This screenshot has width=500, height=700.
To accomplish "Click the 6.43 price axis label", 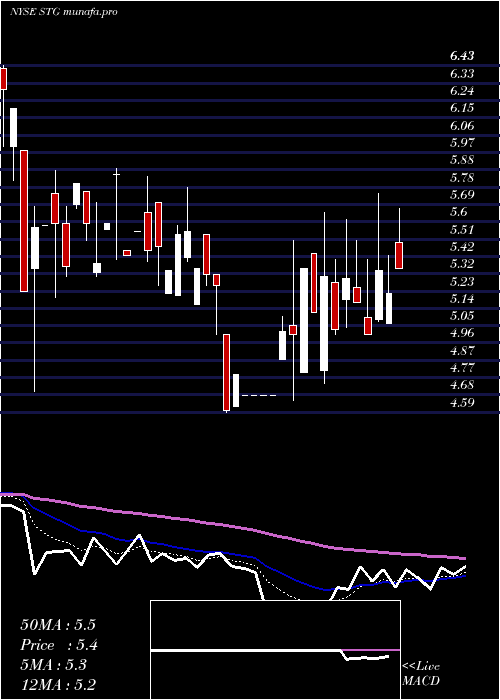I will pyautogui.click(x=462, y=56).
